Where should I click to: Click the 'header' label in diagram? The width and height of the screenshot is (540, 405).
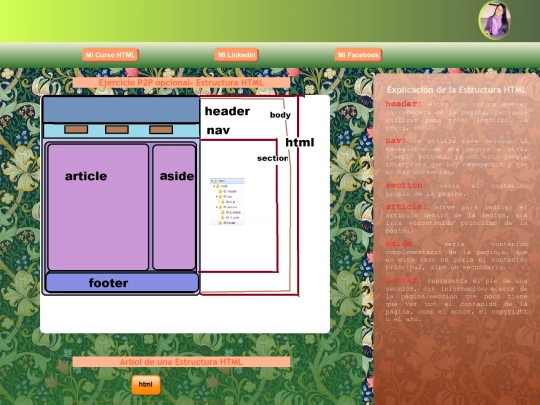227,111
